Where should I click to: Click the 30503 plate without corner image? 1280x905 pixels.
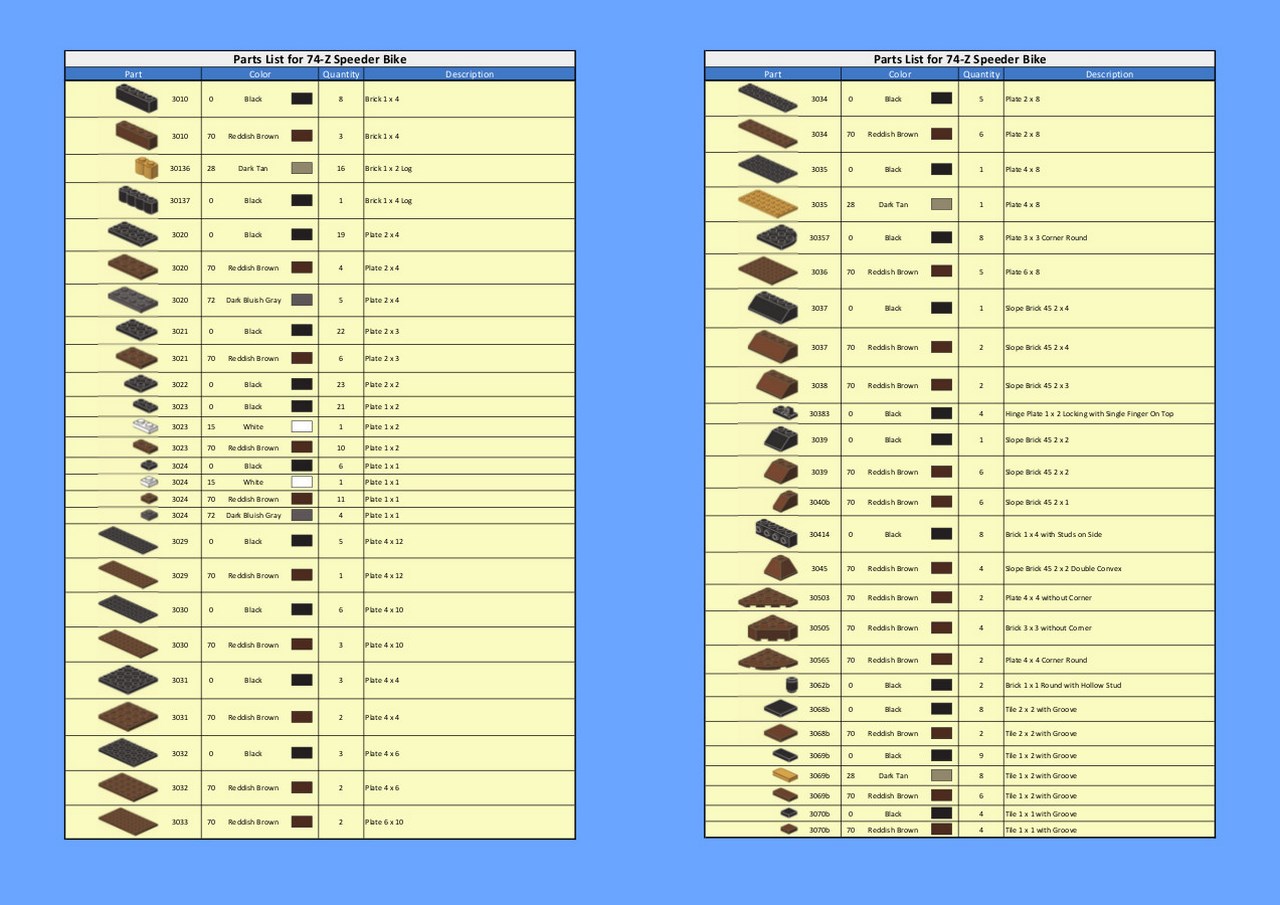(x=768, y=598)
